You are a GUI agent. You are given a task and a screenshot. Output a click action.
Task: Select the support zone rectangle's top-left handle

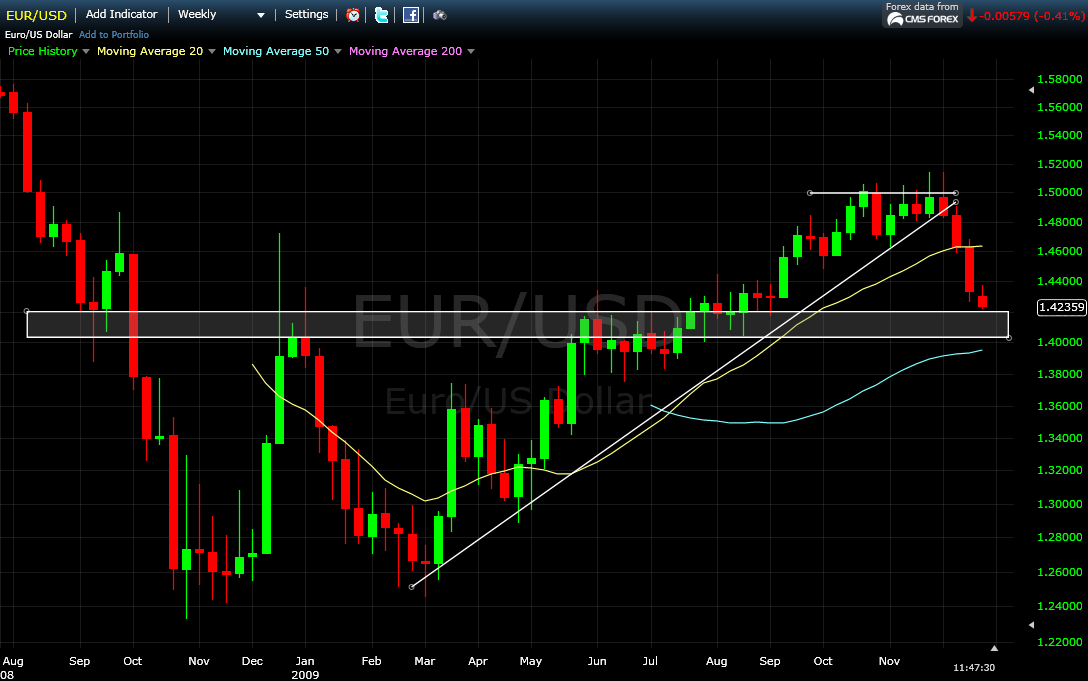[x=26, y=311]
